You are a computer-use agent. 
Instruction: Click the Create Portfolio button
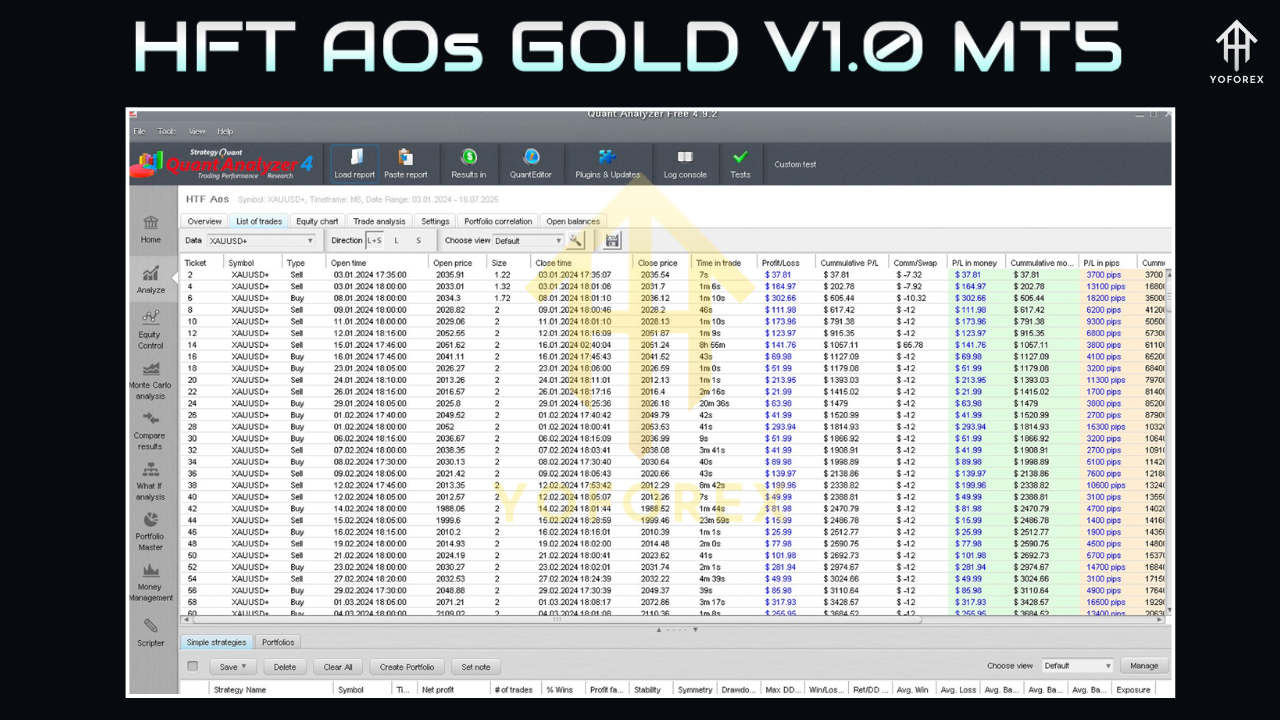click(406, 666)
